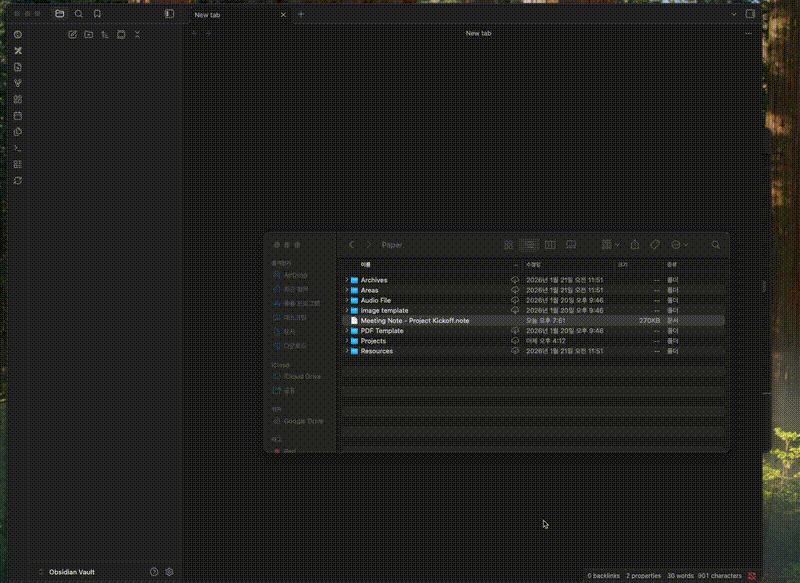The image size is (800, 583).
Task: Create a new note with the pencil icon
Action: (x=73, y=35)
